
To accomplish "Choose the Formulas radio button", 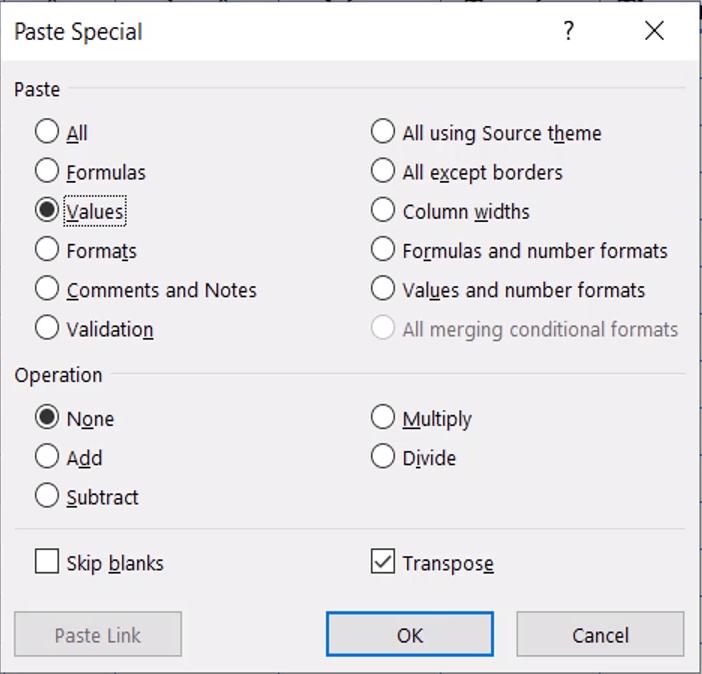I will point(47,171).
